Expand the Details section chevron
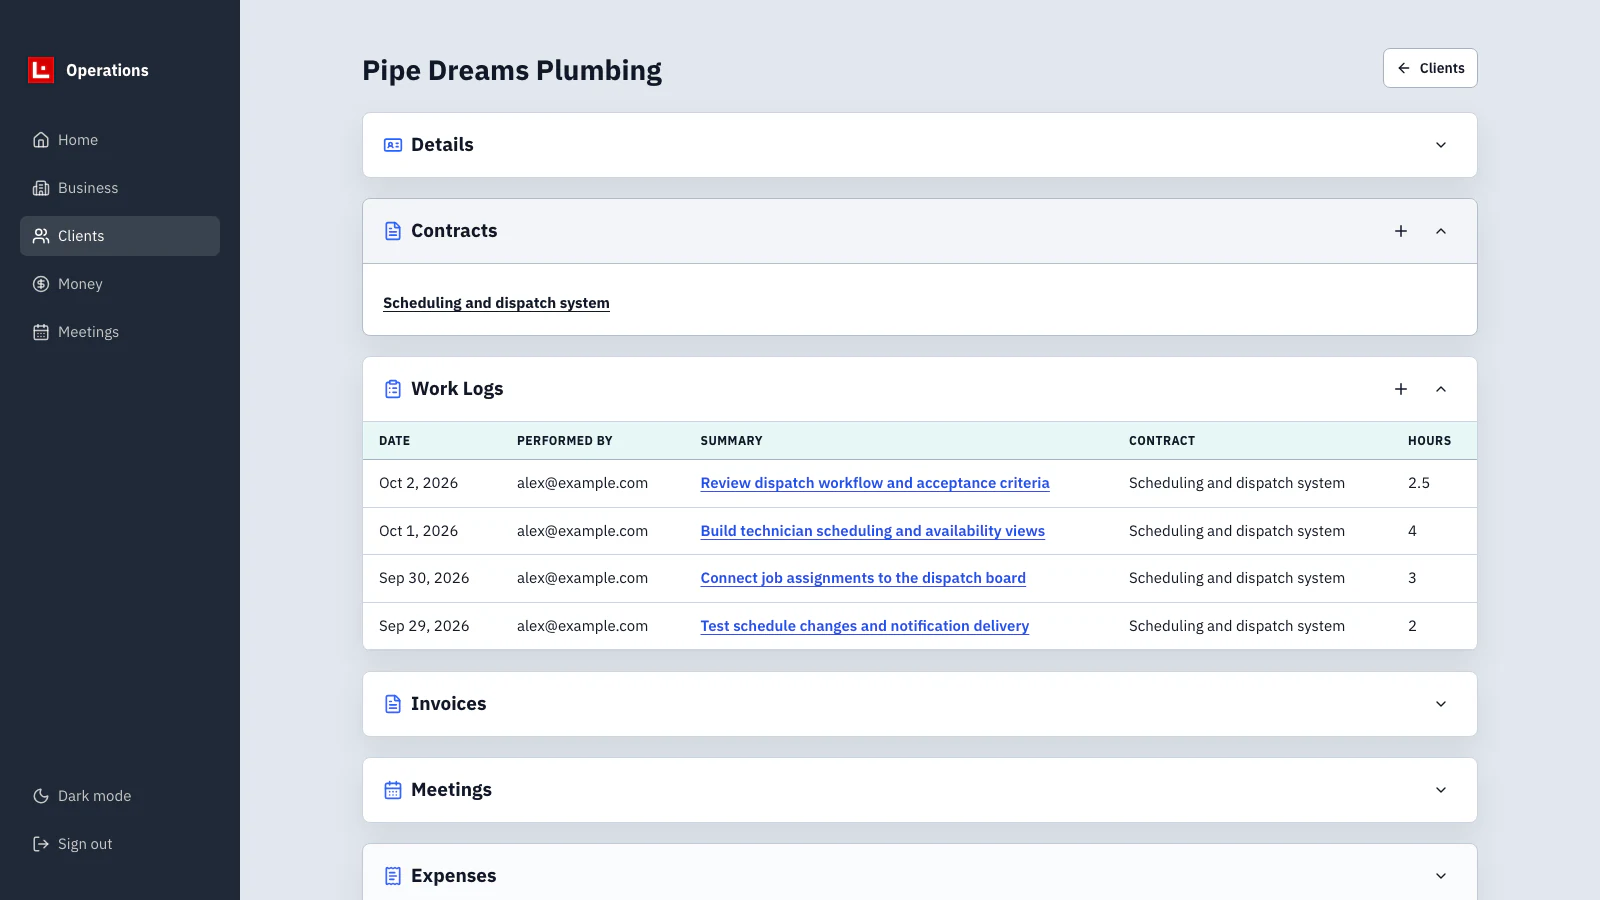 point(1441,145)
